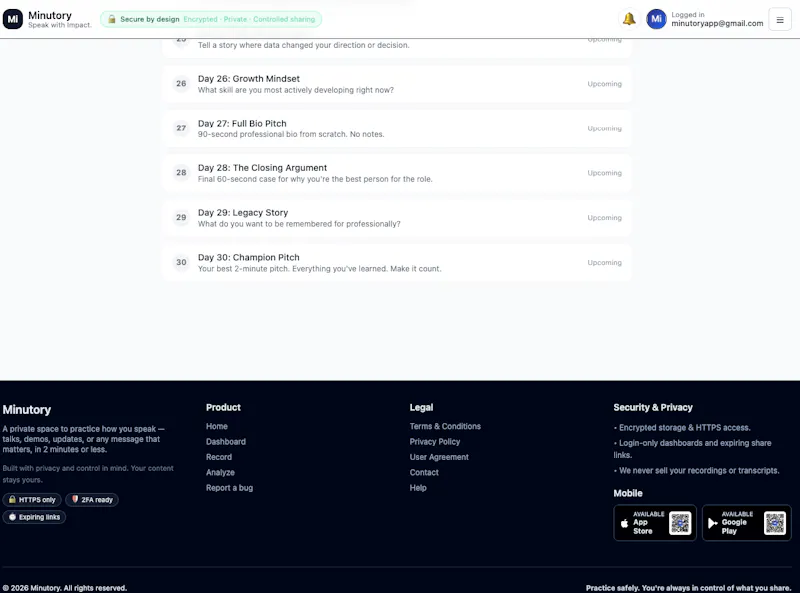Click the Day 26 number badge
The image size is (800, 593).
coord(181,84)
